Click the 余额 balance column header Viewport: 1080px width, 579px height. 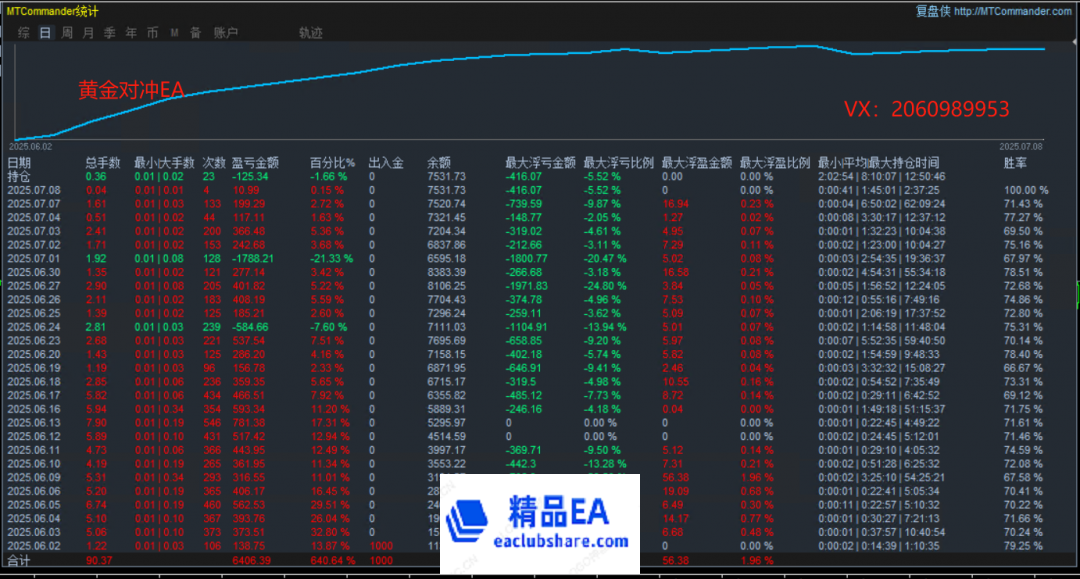coord(439,163)
